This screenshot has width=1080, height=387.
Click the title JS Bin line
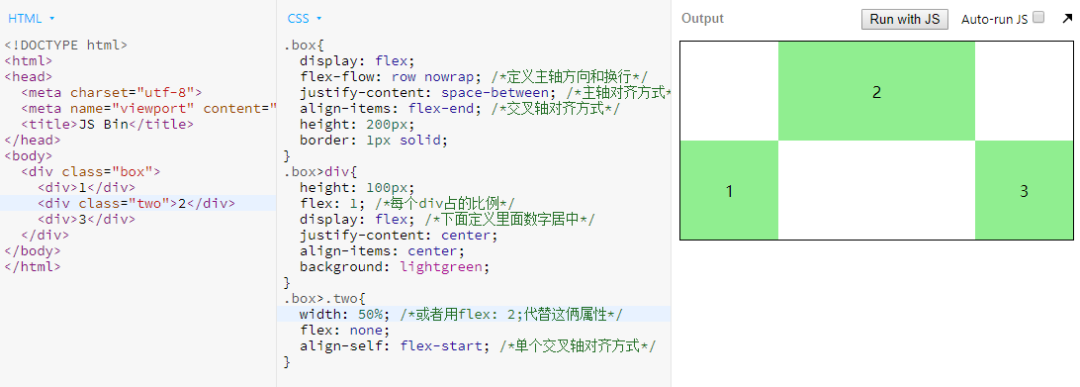[107, 124]
